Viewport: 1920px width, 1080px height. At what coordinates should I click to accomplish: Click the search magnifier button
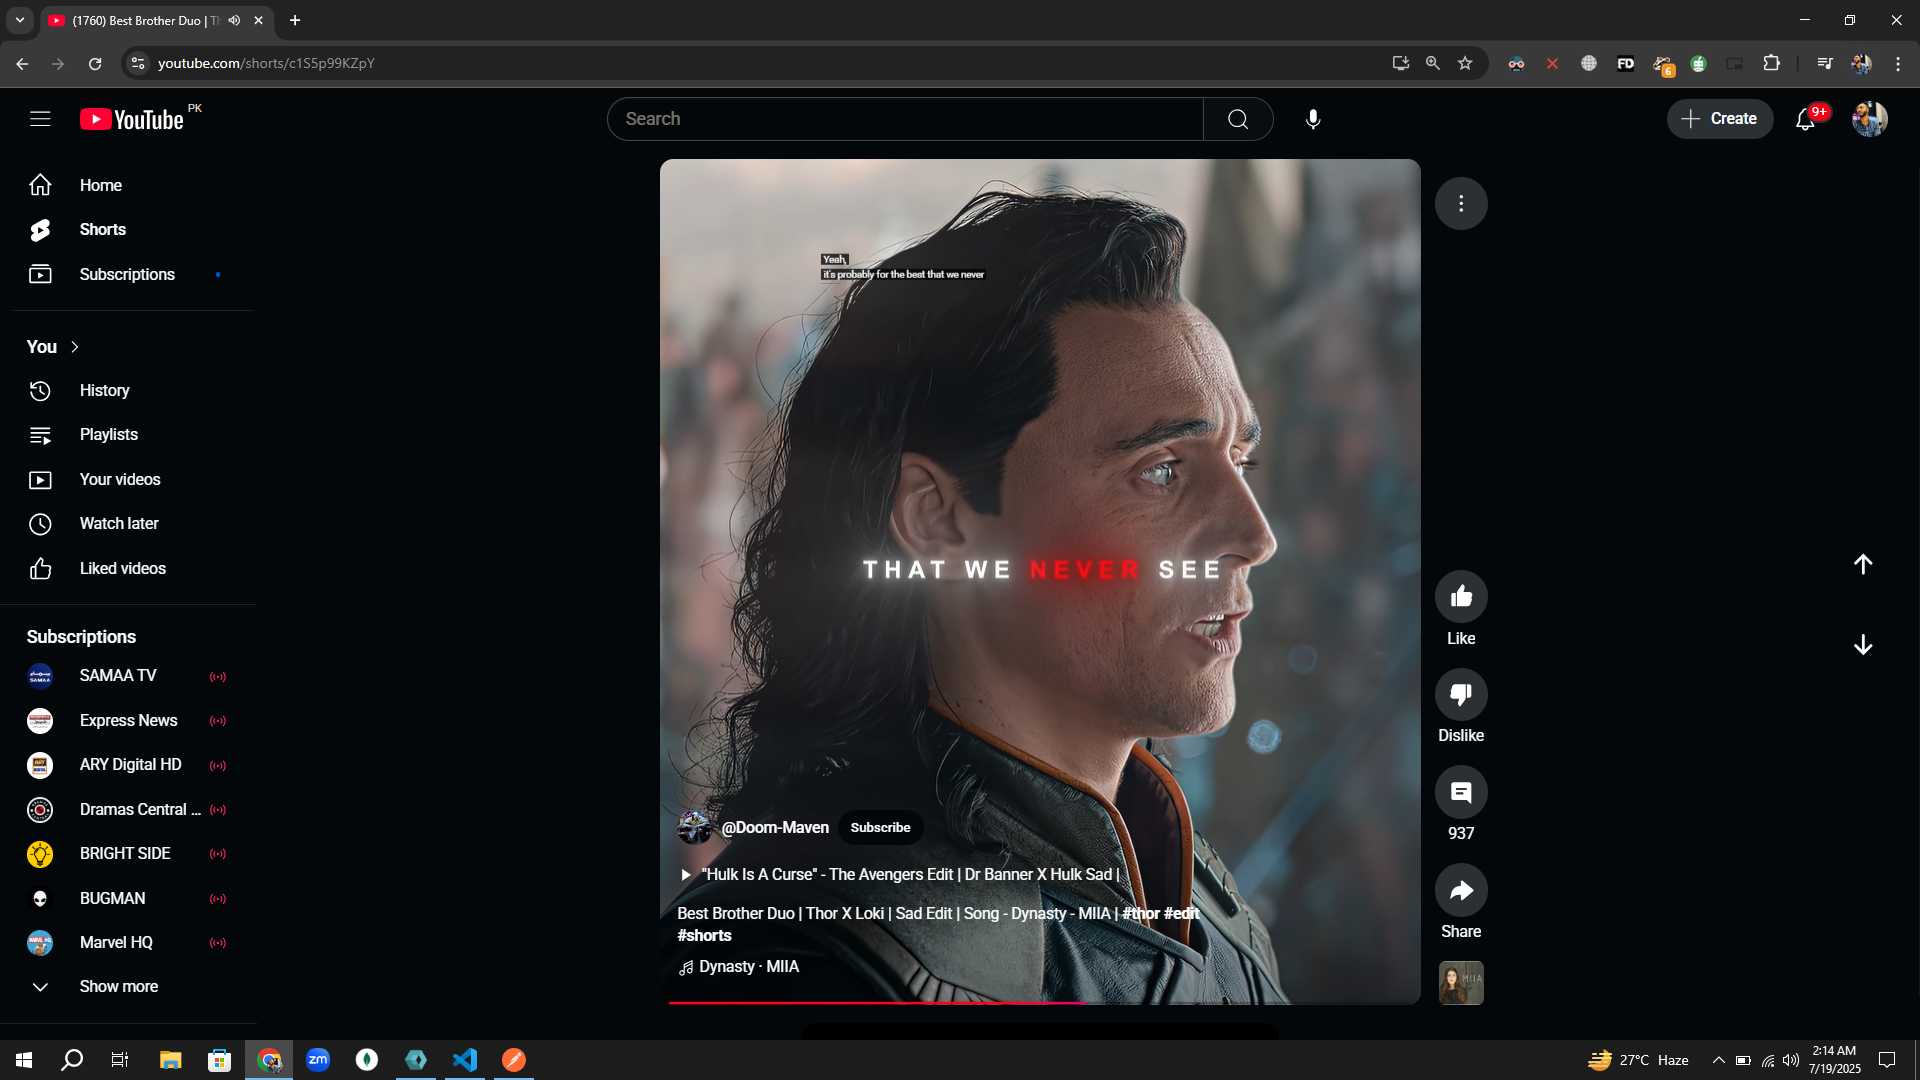pyautogui.click(x=1238, y=119)
